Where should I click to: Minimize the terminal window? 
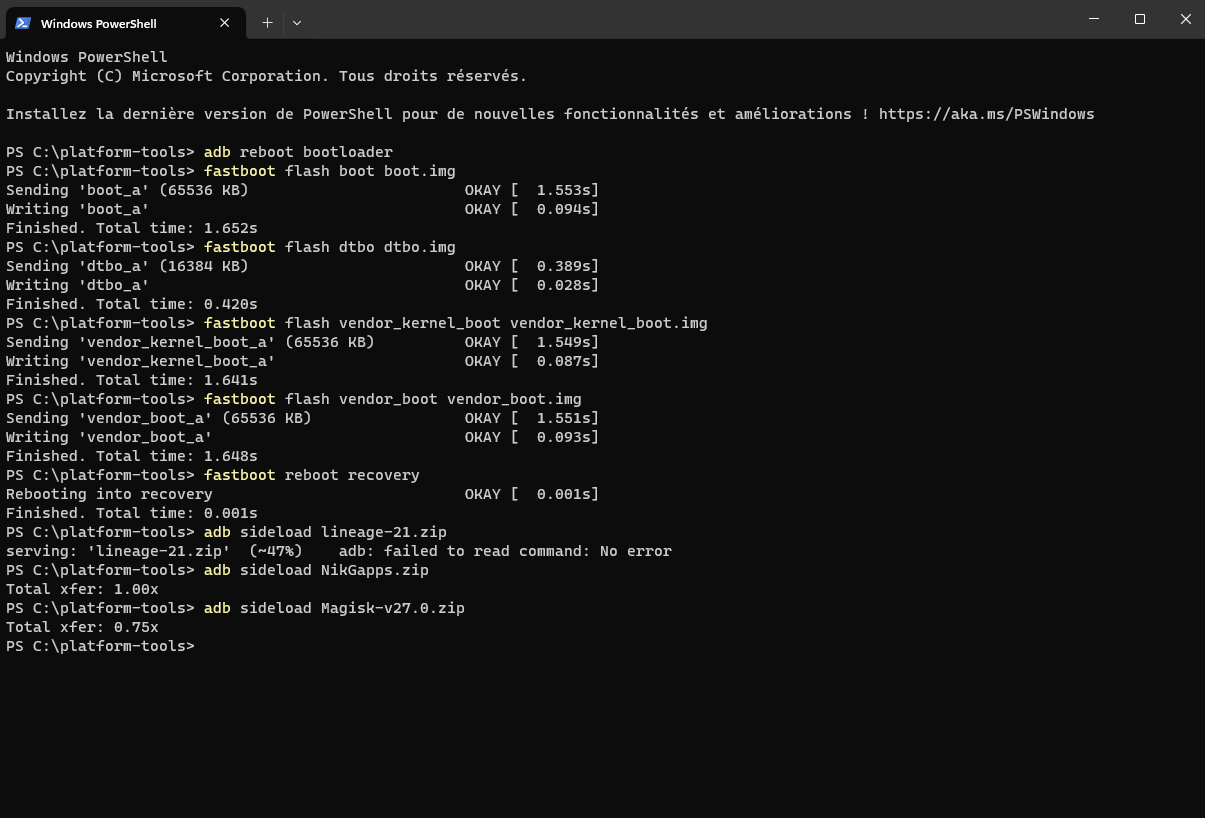coord(1093,19)
